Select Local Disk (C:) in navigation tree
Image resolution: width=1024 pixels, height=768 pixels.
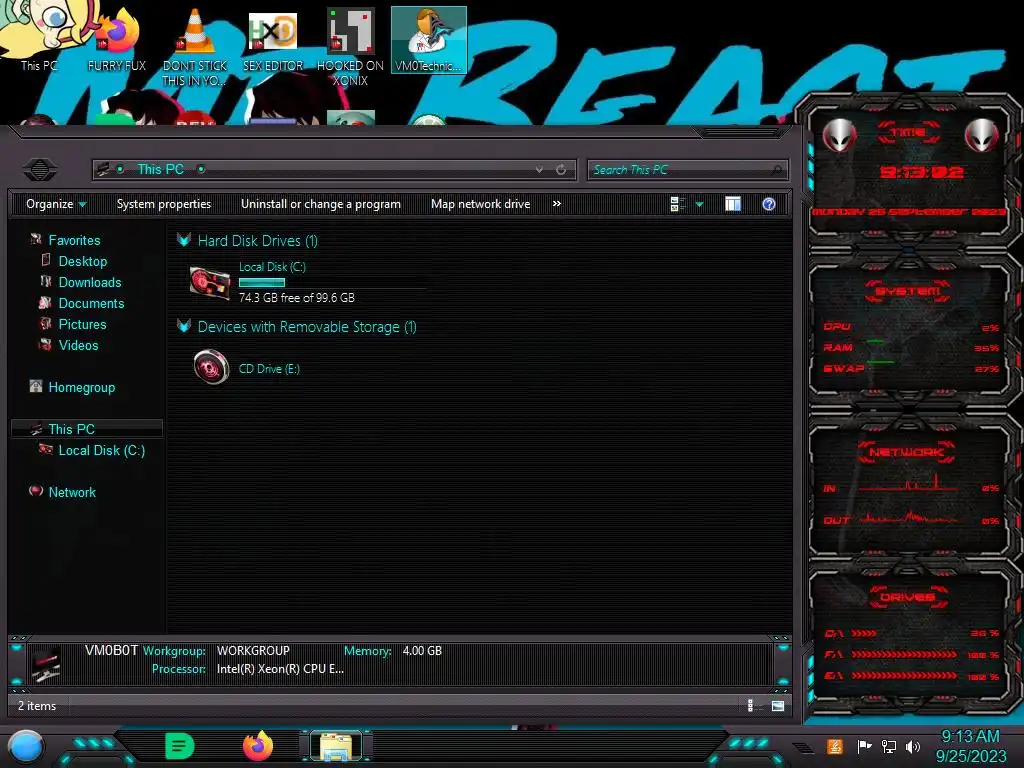[101, 450]
